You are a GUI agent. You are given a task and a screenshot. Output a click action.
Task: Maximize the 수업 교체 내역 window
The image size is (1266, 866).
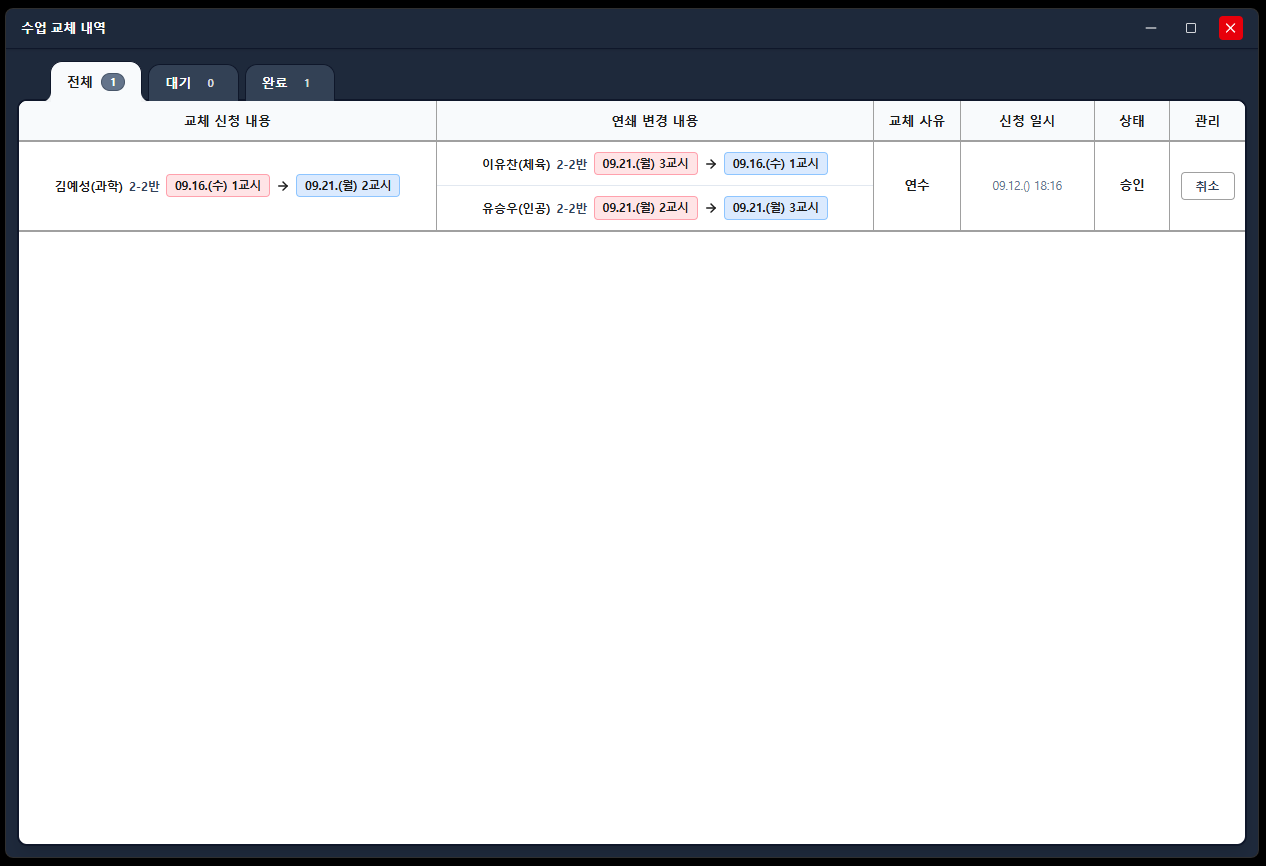click(x=1191, y=28)
